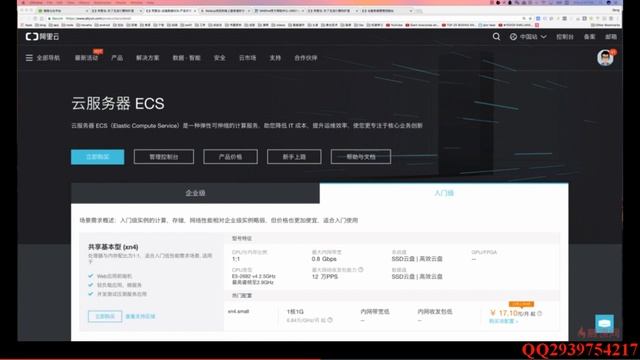Switch to the 入门级 tab
This screenshot has height=360, width=640.
(x=444, y=193)
